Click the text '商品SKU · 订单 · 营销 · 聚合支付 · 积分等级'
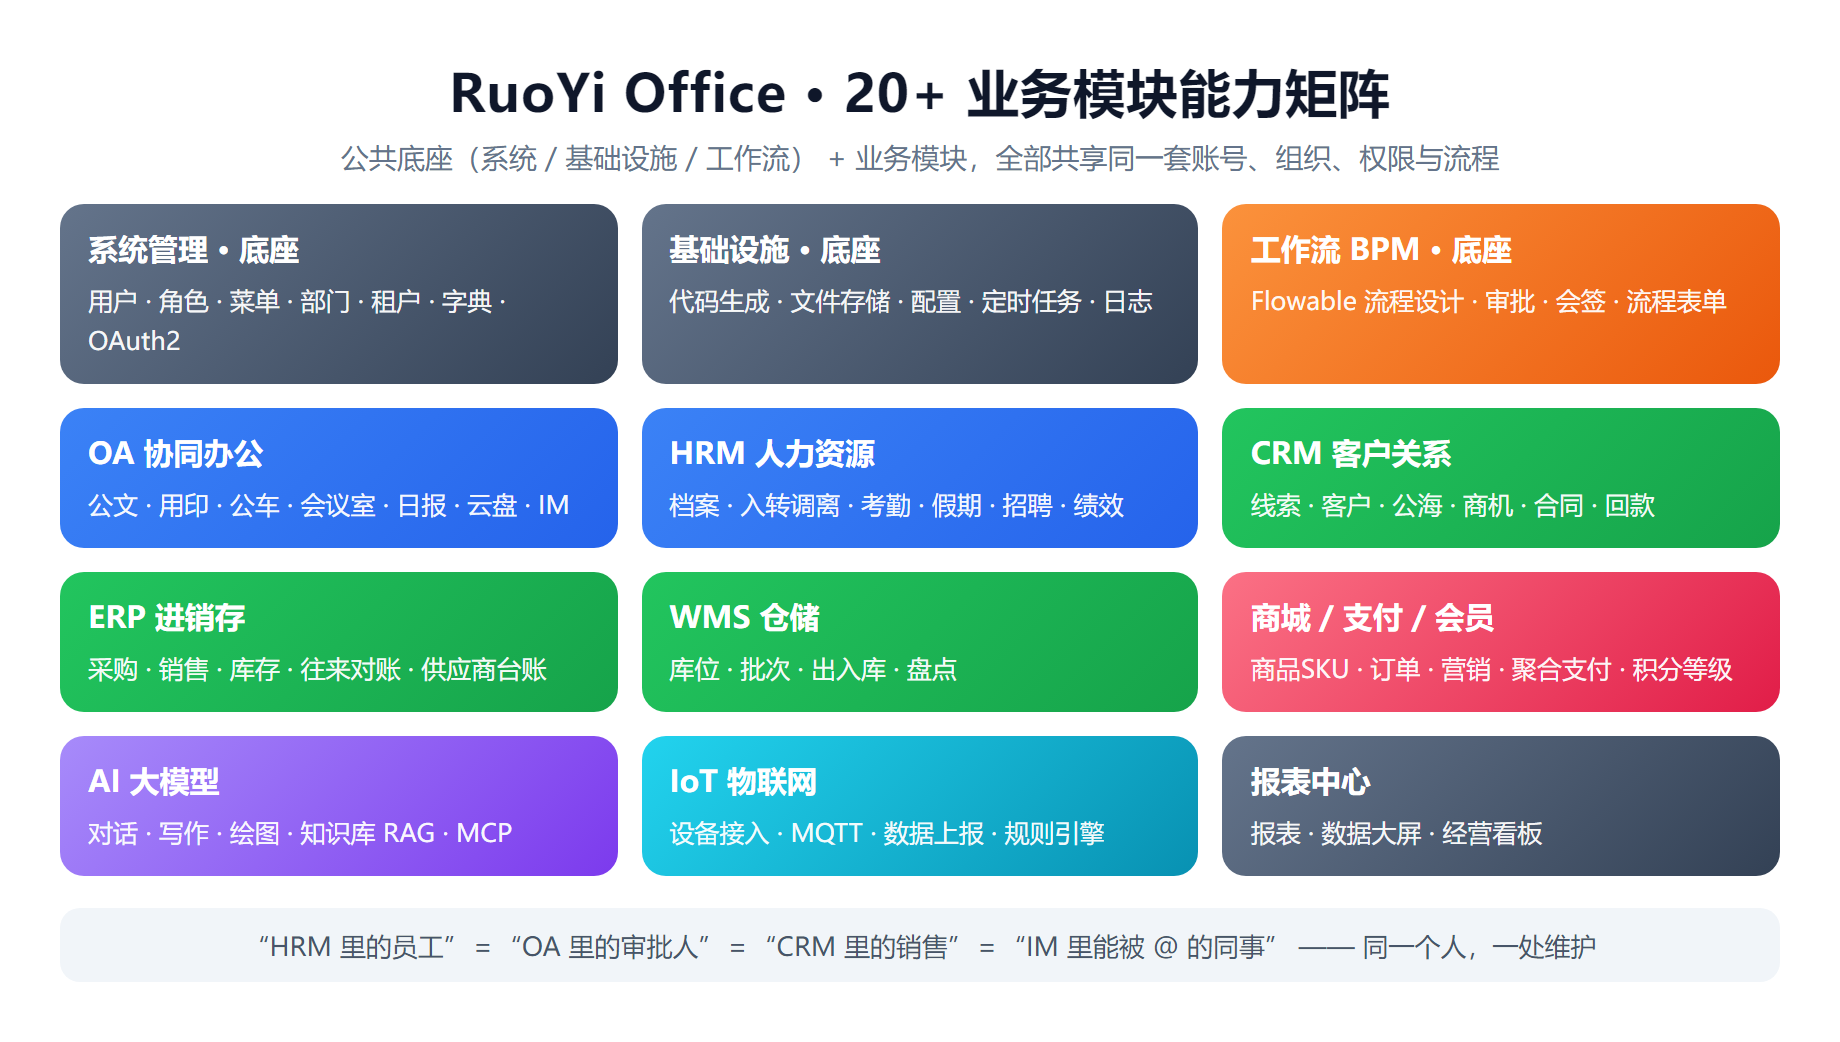The height and width of the screenshot is (1042, 1840). [1491, 670]
